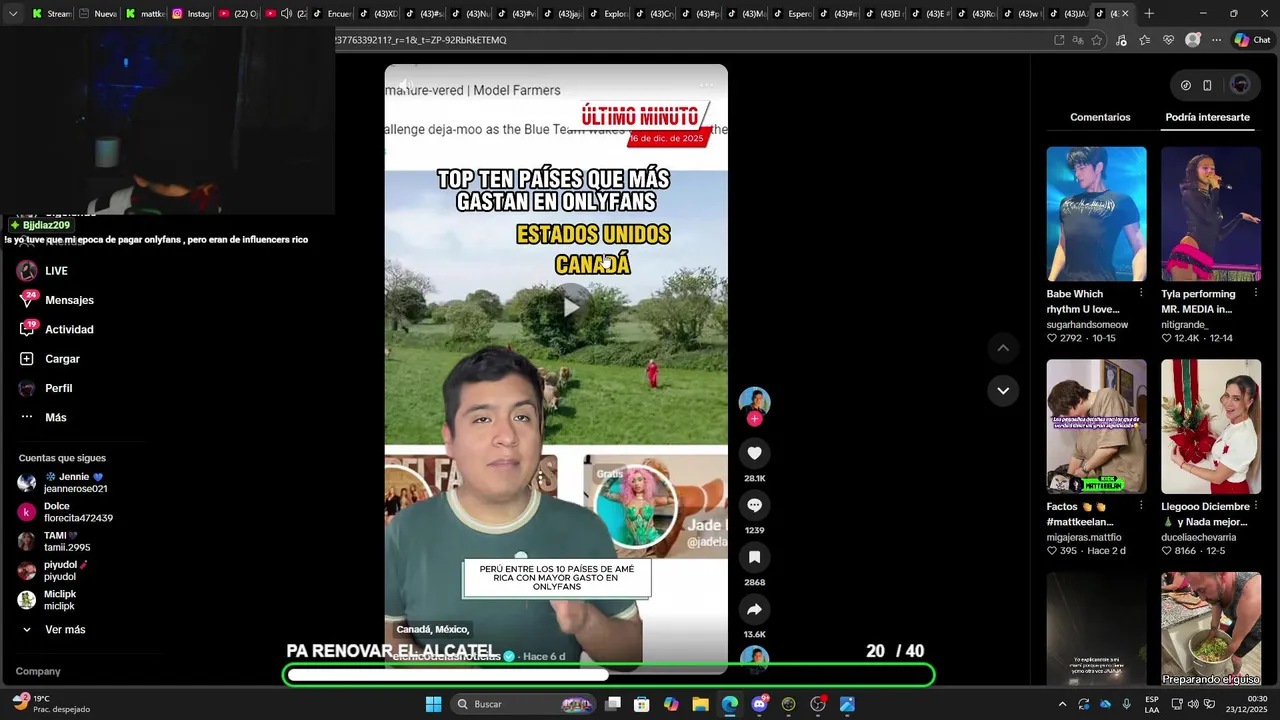Open the ESP LAA language switcher
1280x720 pixels.
pyautogui.click(x=1152, y=704)
